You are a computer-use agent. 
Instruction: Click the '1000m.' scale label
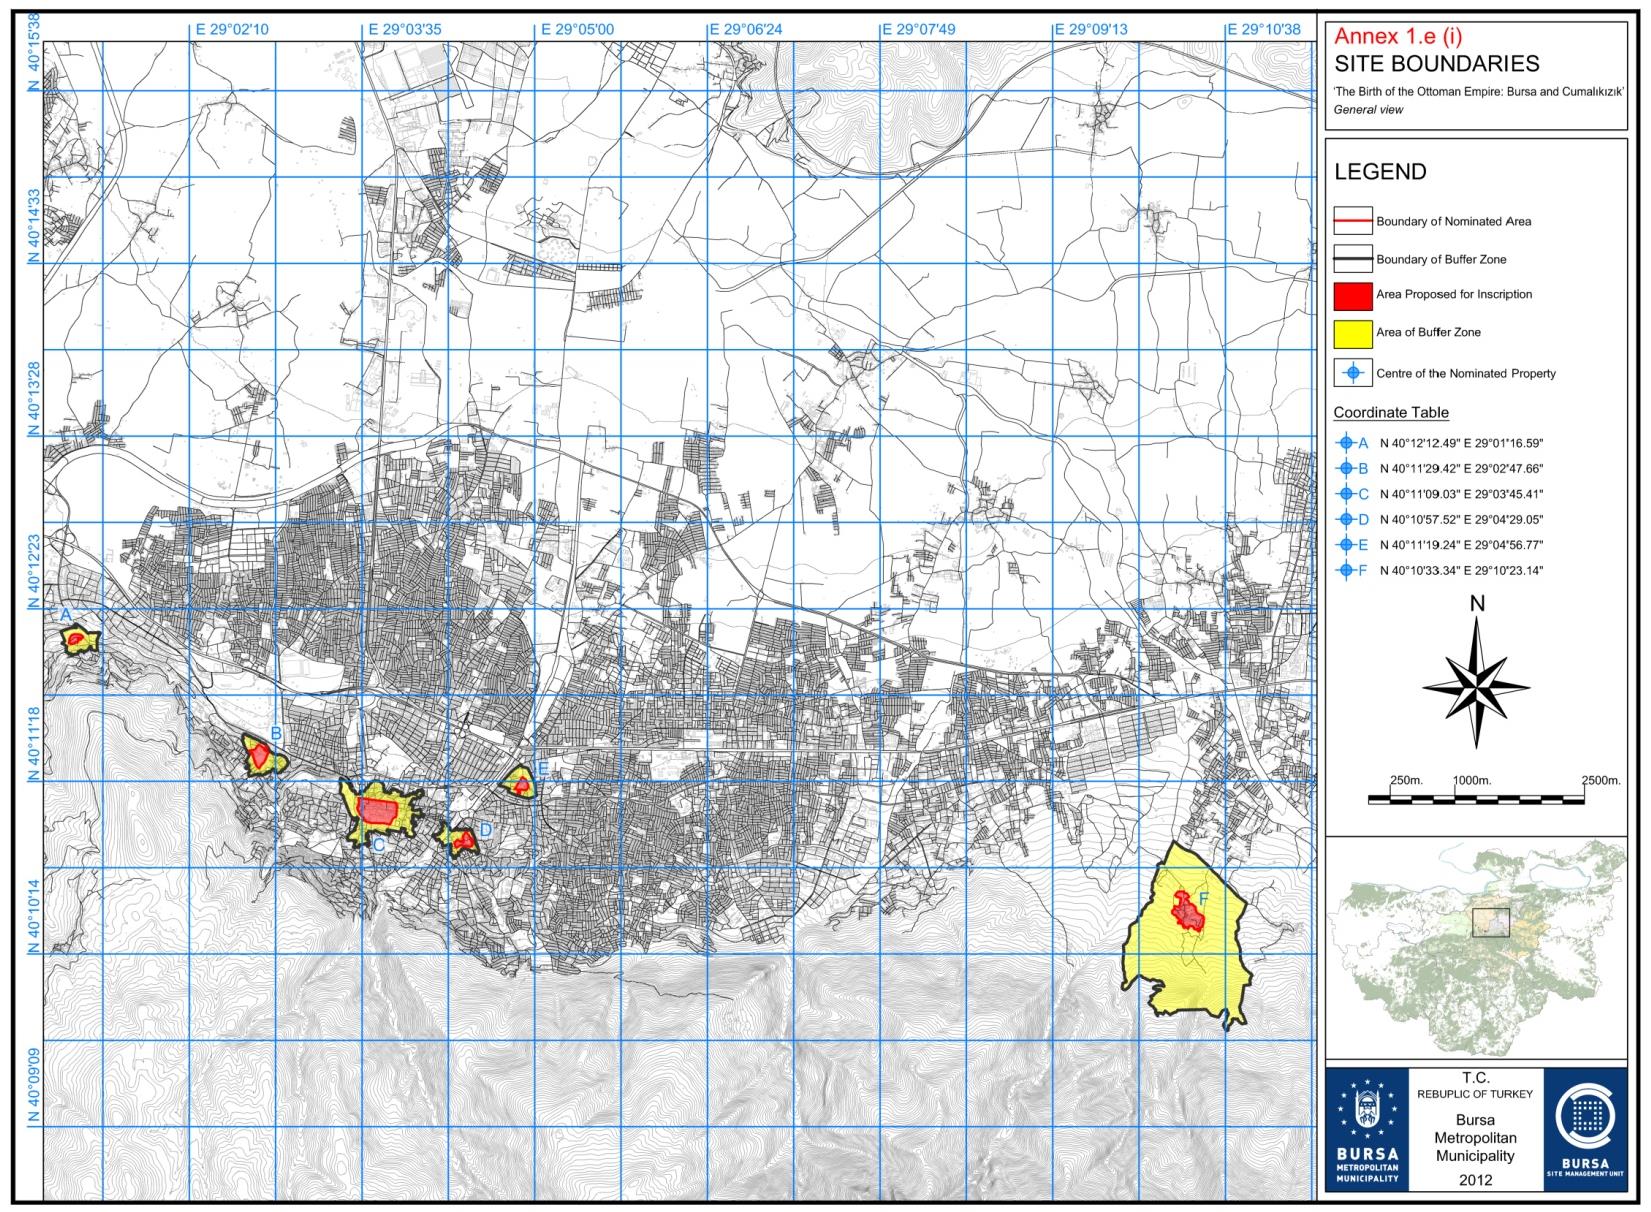pyautogui.click(x=1473, y=780)
